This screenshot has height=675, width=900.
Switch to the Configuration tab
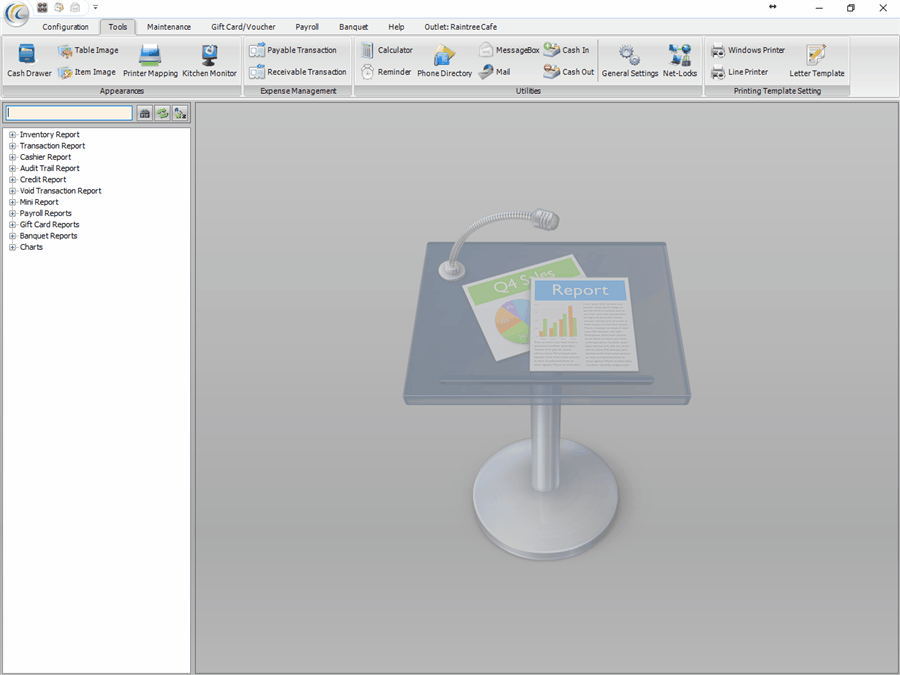click(65, 27)
